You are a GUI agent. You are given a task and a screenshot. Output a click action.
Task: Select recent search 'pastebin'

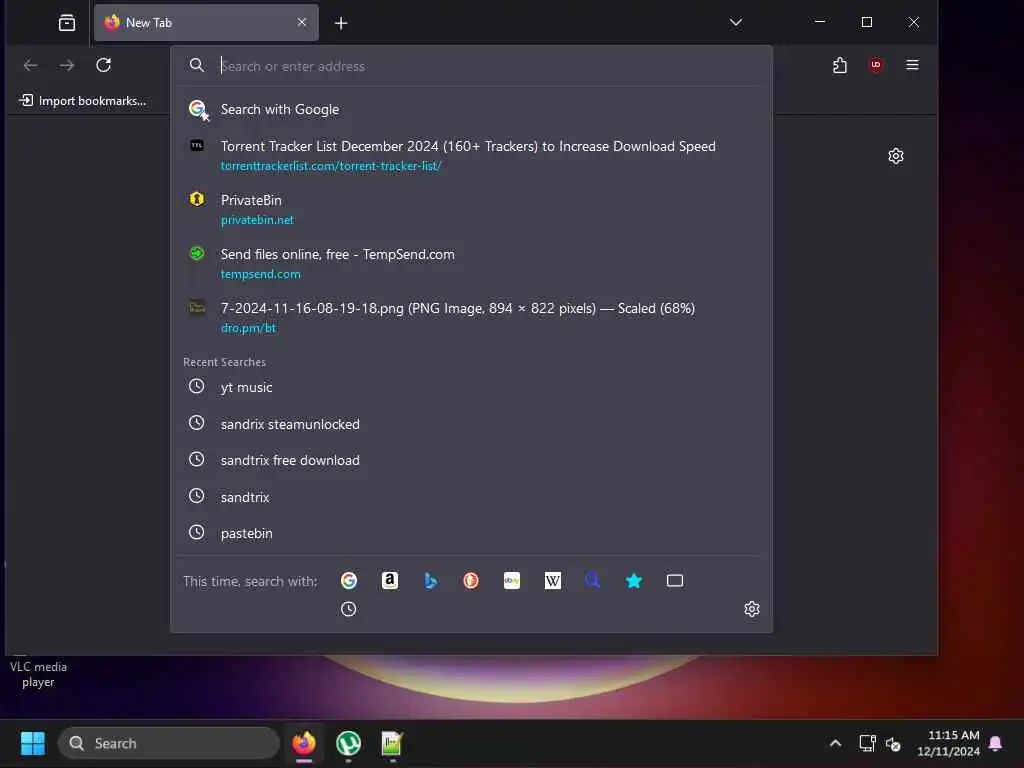pos(472,533)
